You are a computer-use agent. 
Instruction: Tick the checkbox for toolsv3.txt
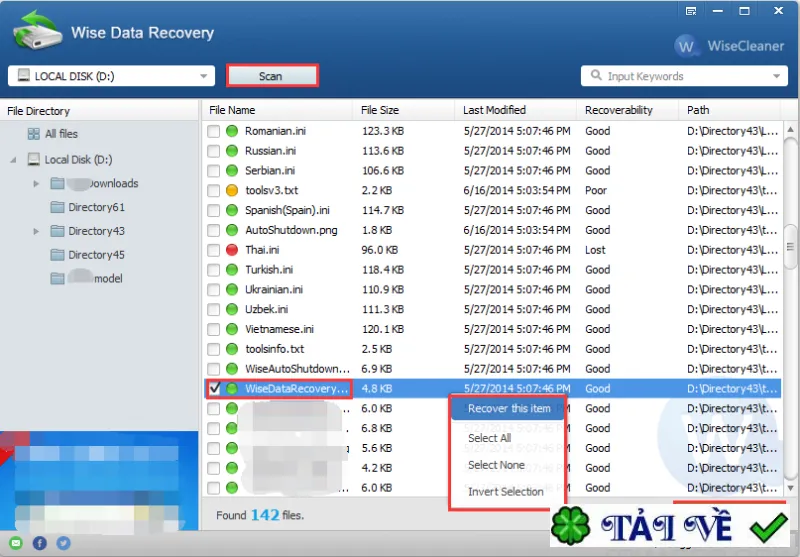click(x=214, y=191)
